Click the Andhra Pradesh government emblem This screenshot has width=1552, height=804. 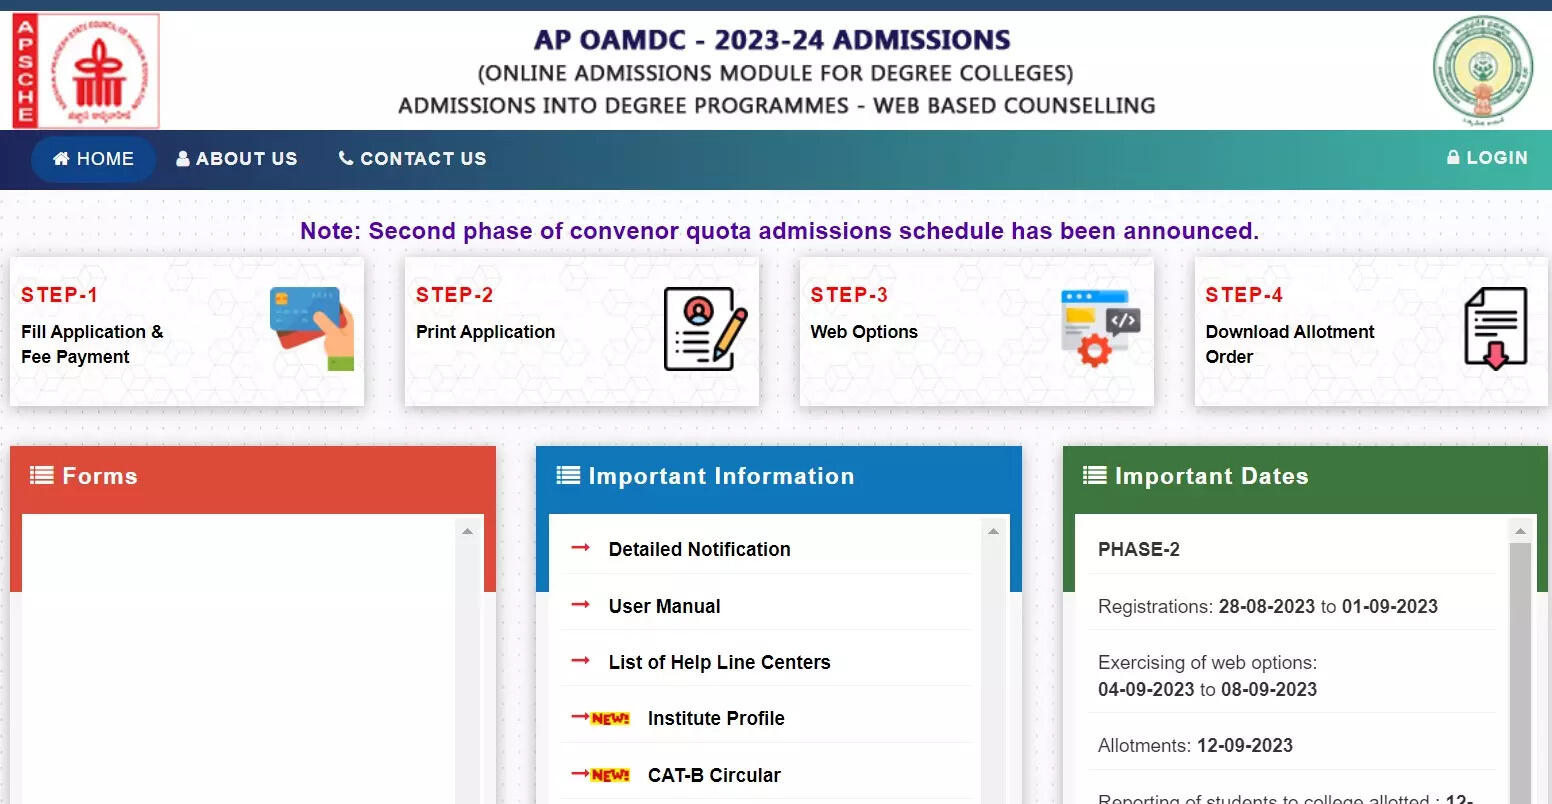click(1482, 71)
